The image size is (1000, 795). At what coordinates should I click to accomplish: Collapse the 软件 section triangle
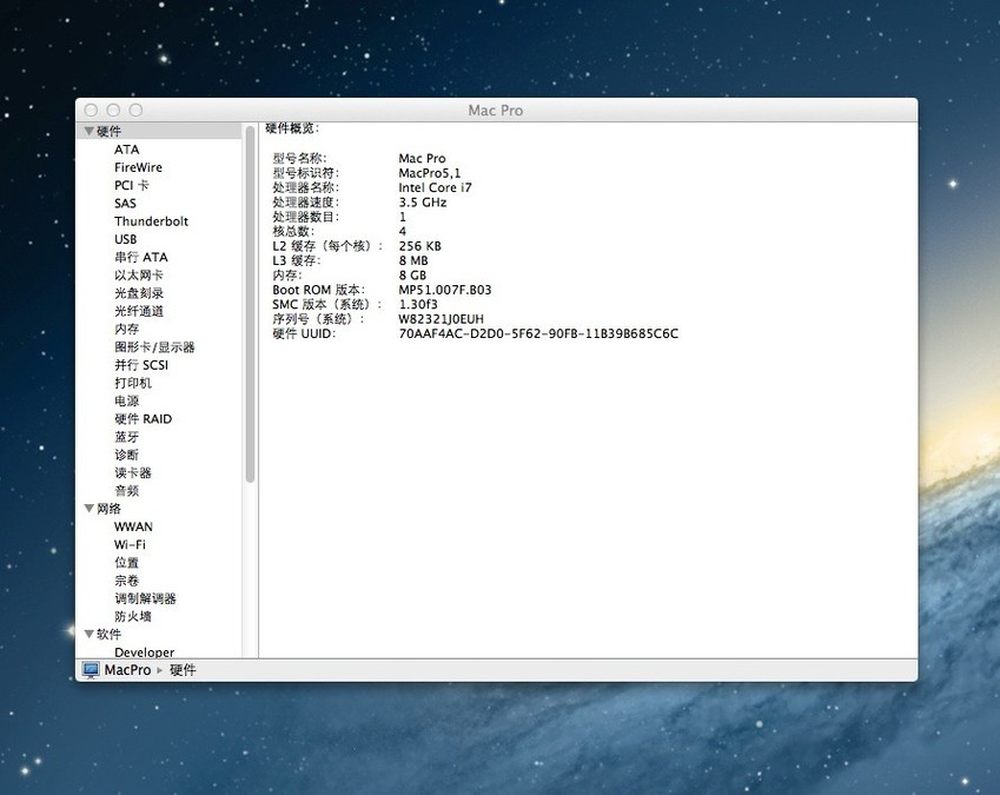pos(89,634)
